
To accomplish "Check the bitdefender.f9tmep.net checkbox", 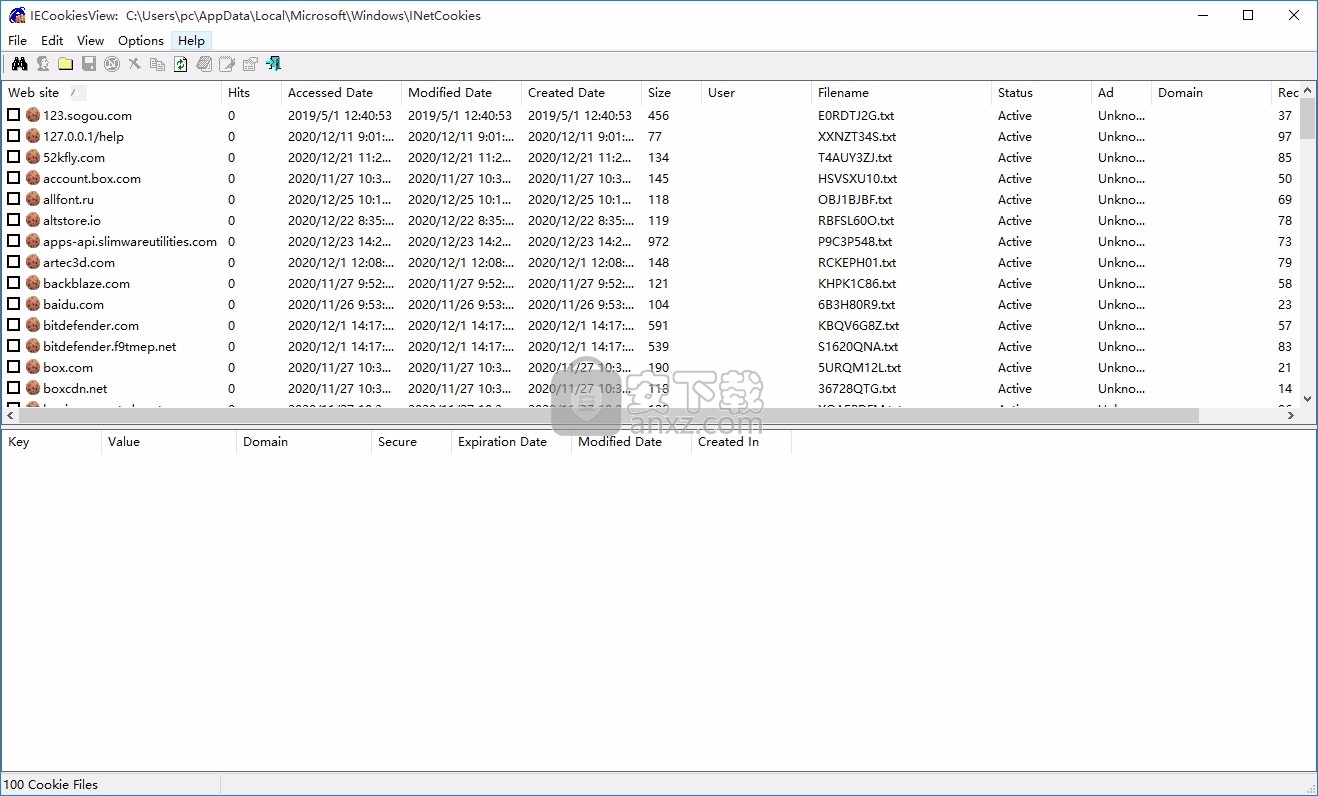I will tap(14, 346).
